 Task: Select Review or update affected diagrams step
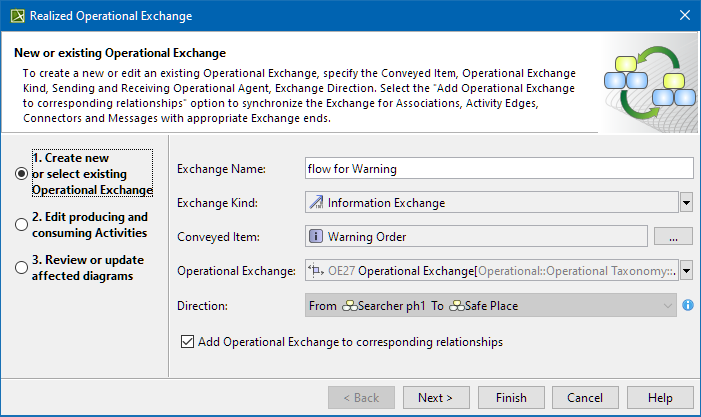coord(21,268)
